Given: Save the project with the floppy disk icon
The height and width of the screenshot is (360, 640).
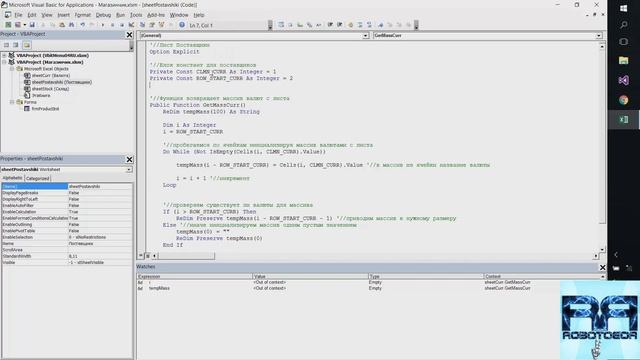Looking at the screenshot, I should (32, 25).
